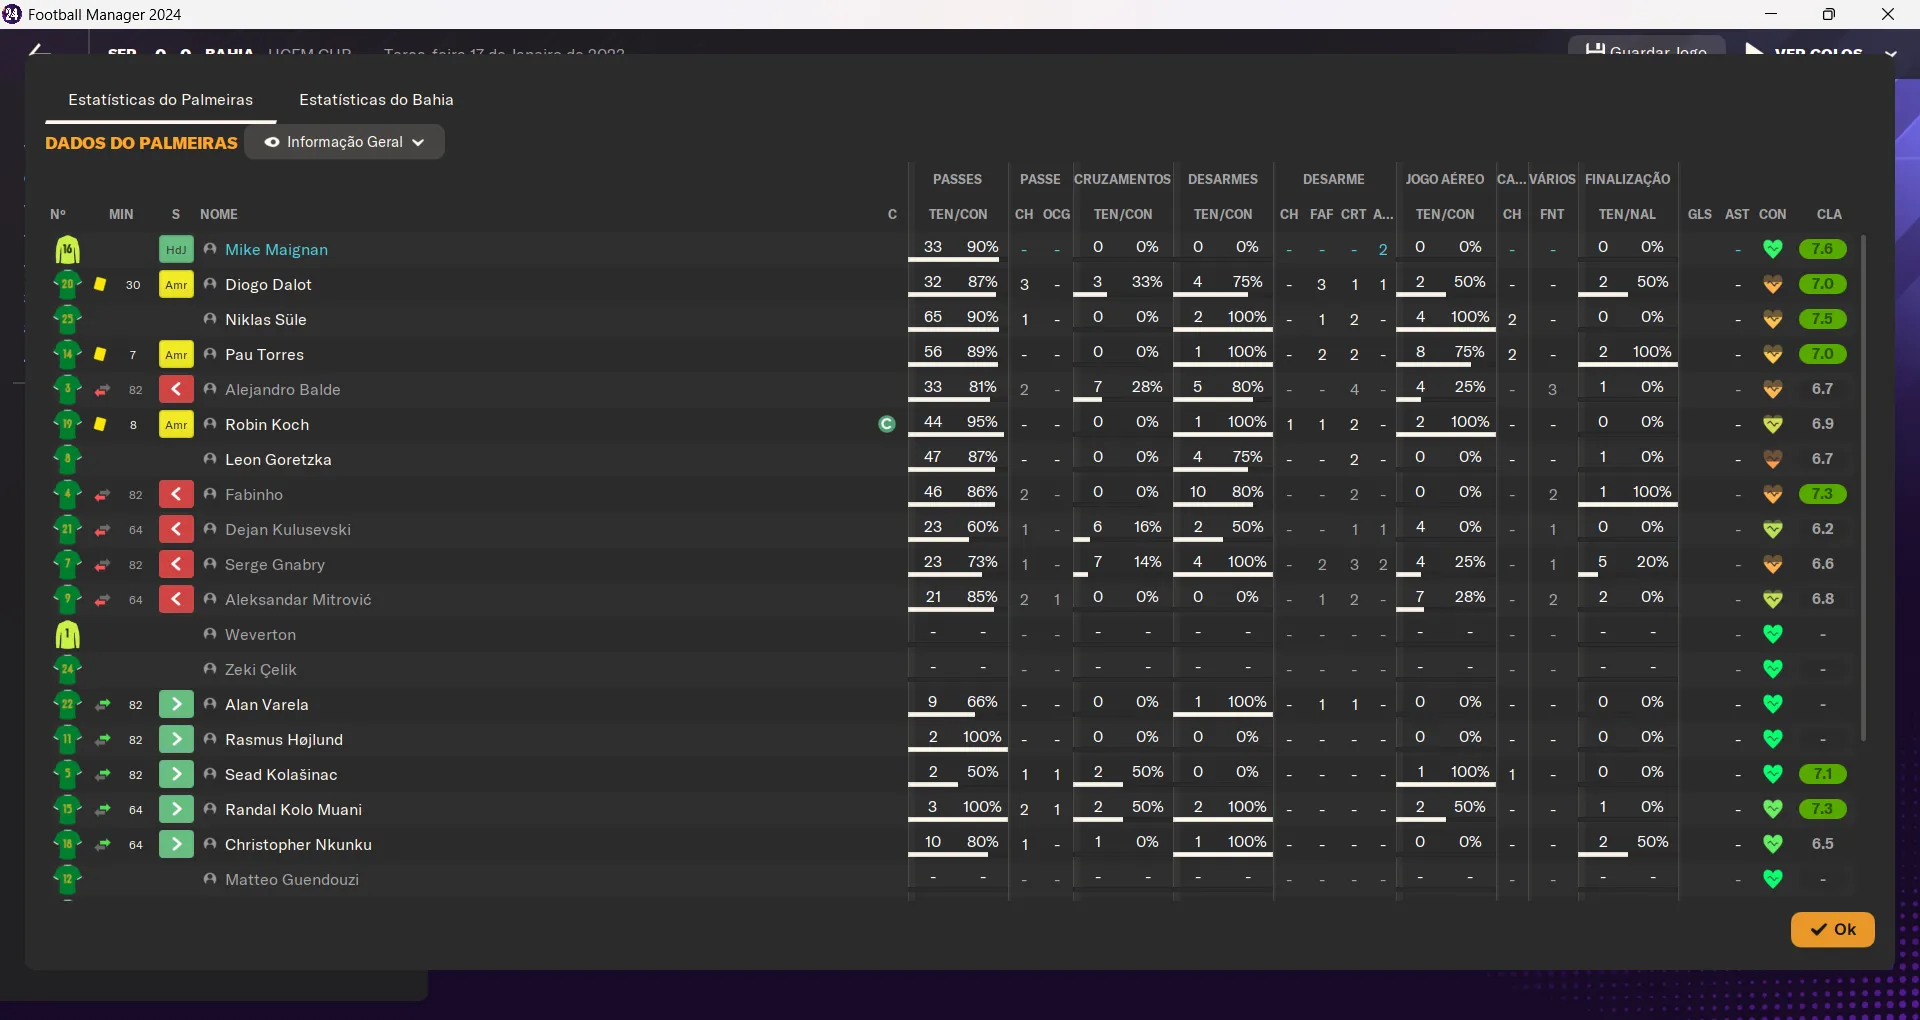Sort by the FNT column header
The width and height of the screenshot is (1920, 1020).
pyautogui.click(x=1552, y=214)
